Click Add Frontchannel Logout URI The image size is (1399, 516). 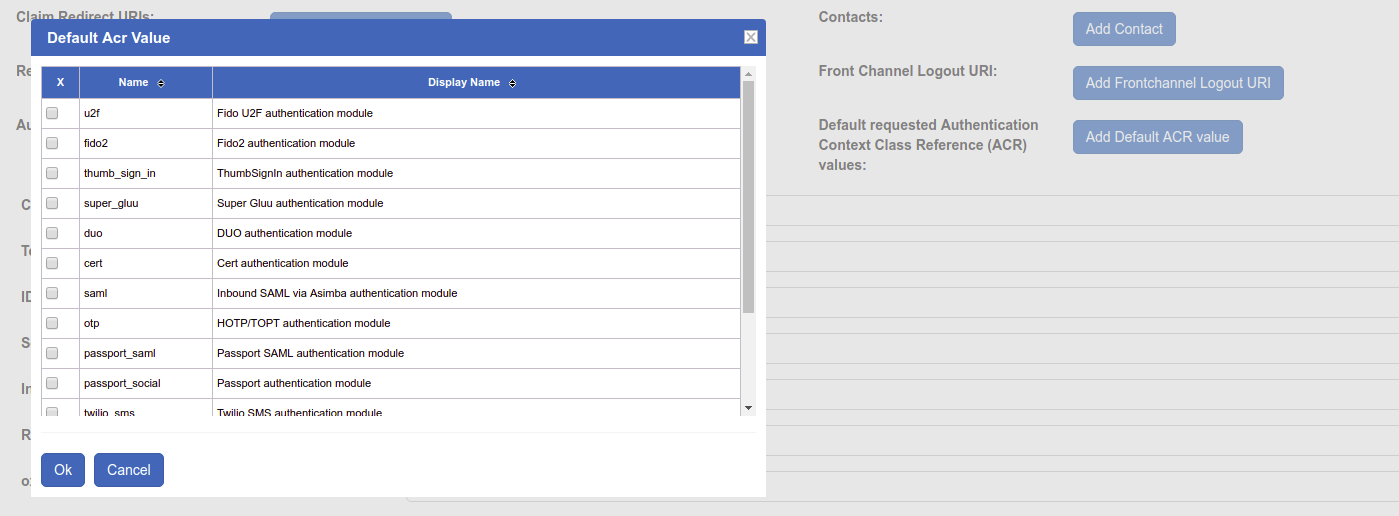coord(1177,83)
